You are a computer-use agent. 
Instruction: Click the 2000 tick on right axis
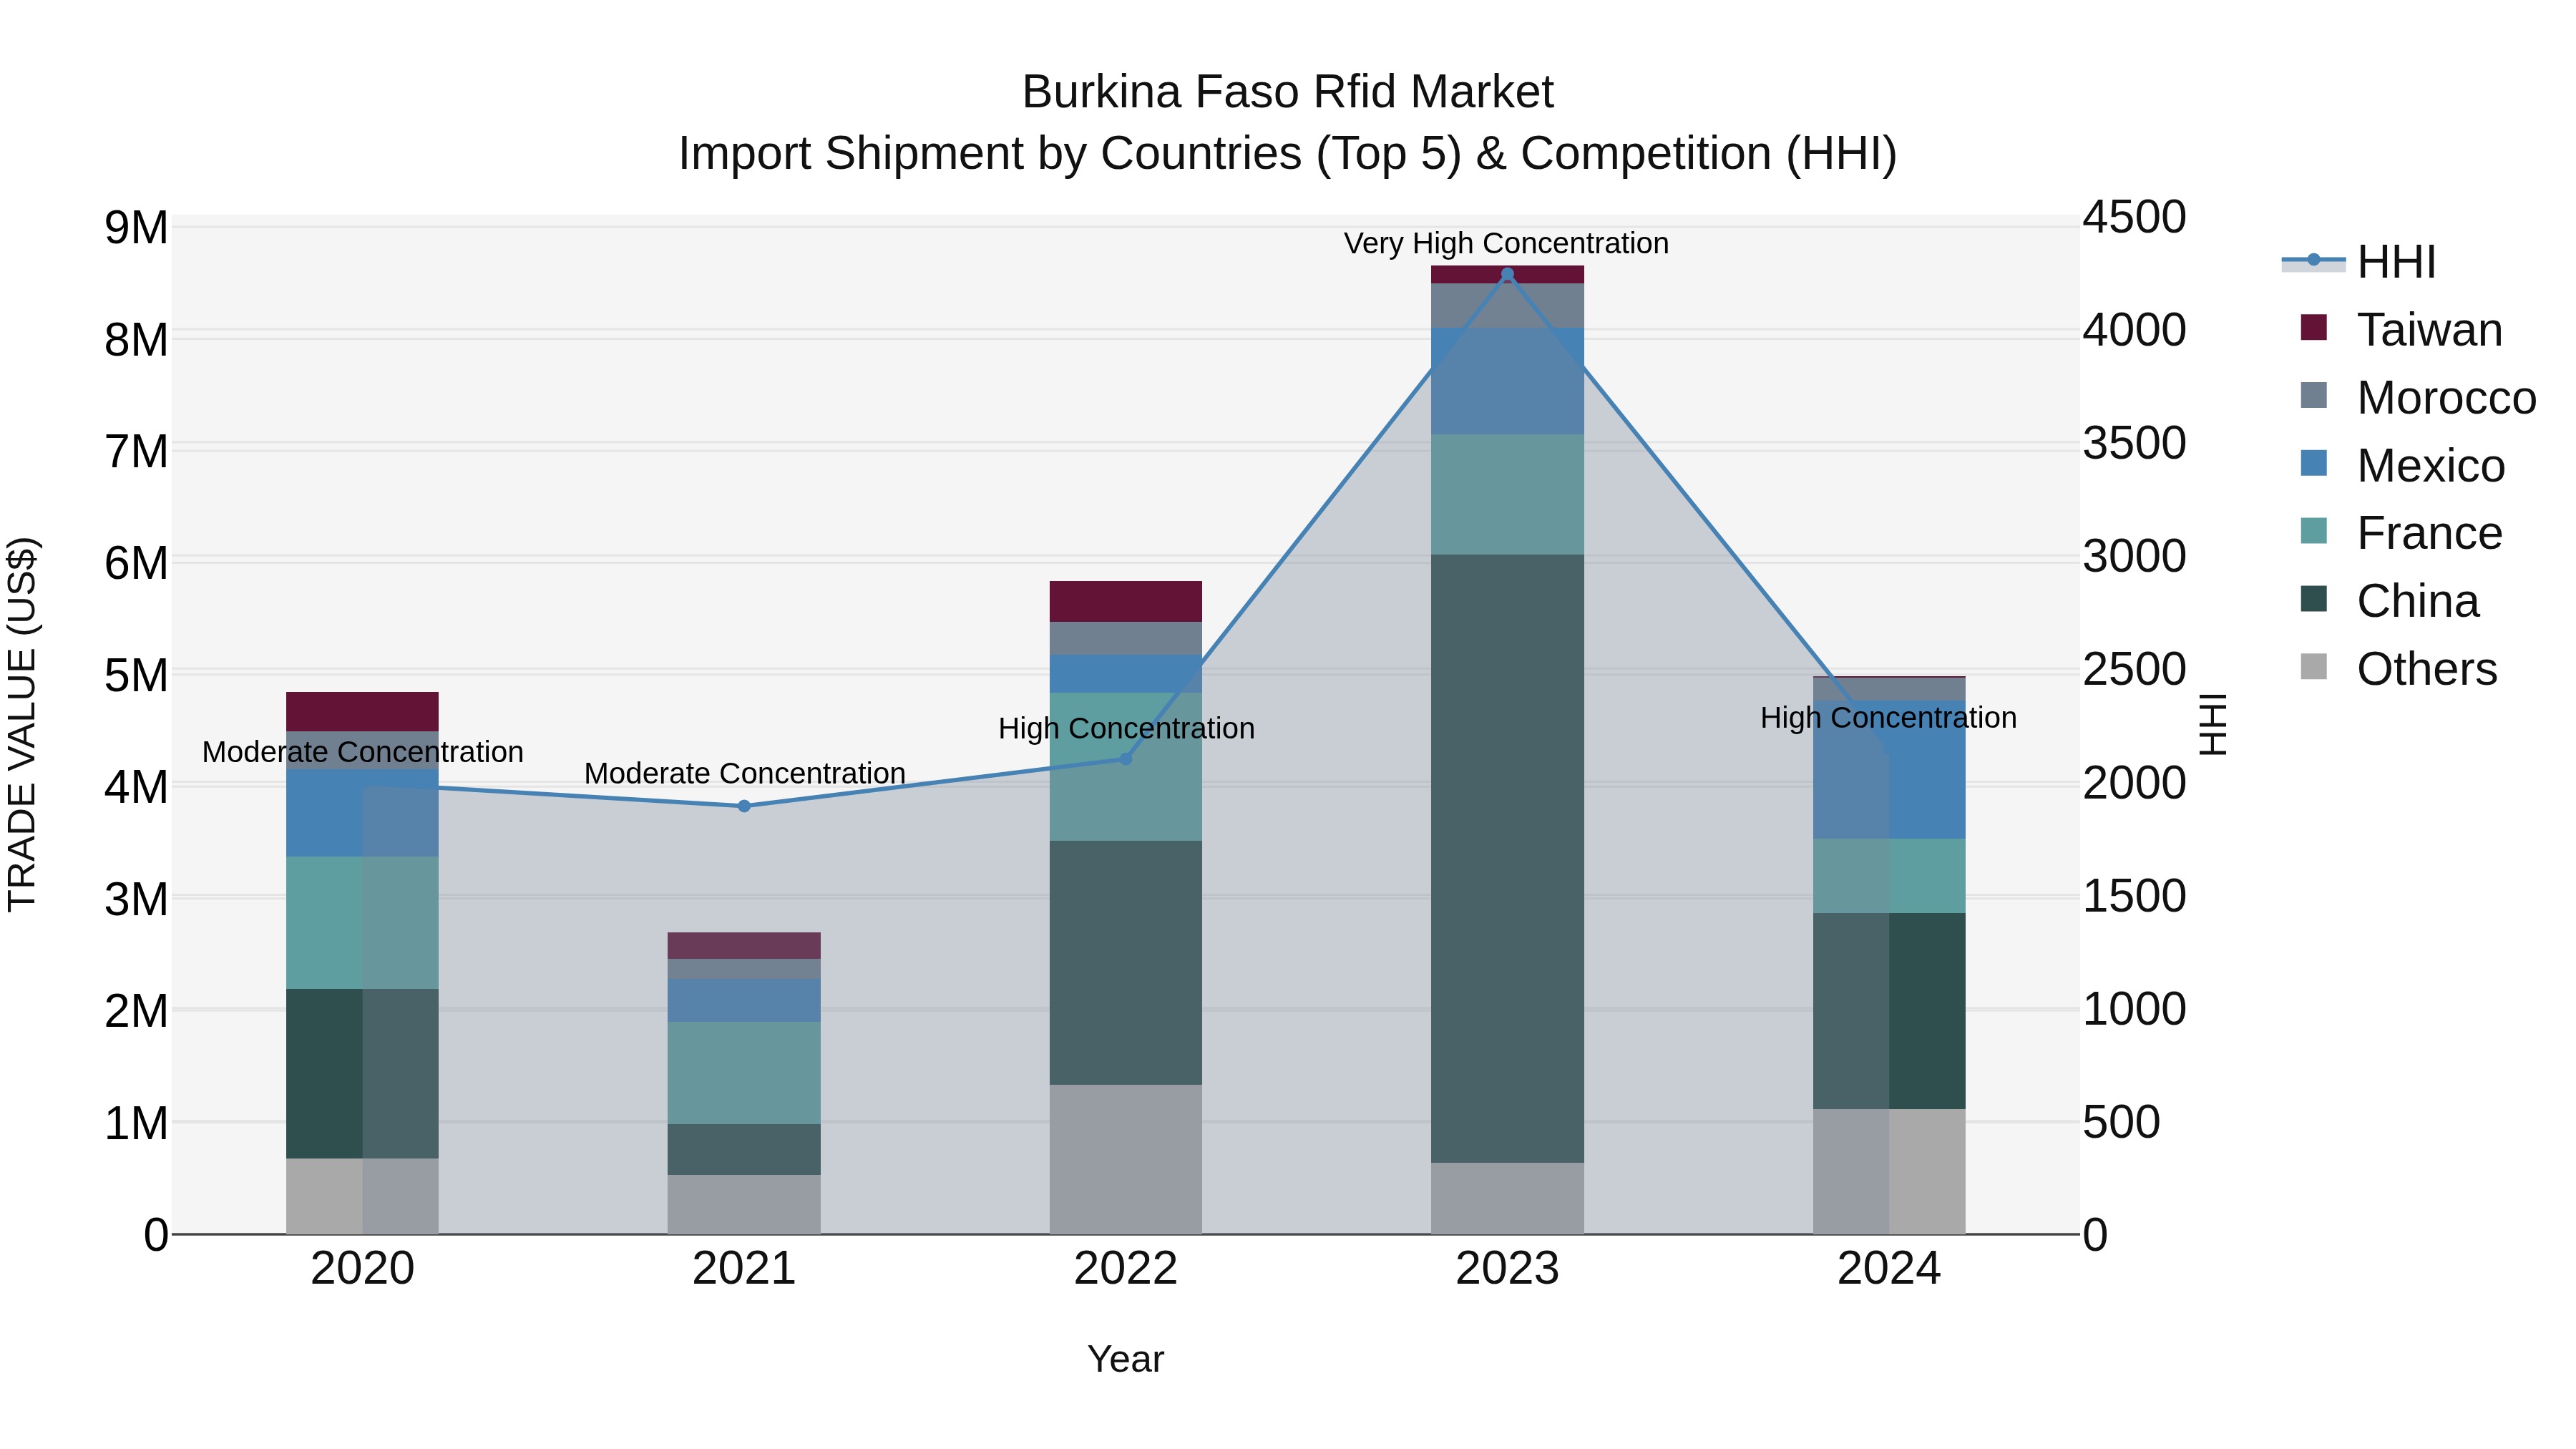(2135, 782)
